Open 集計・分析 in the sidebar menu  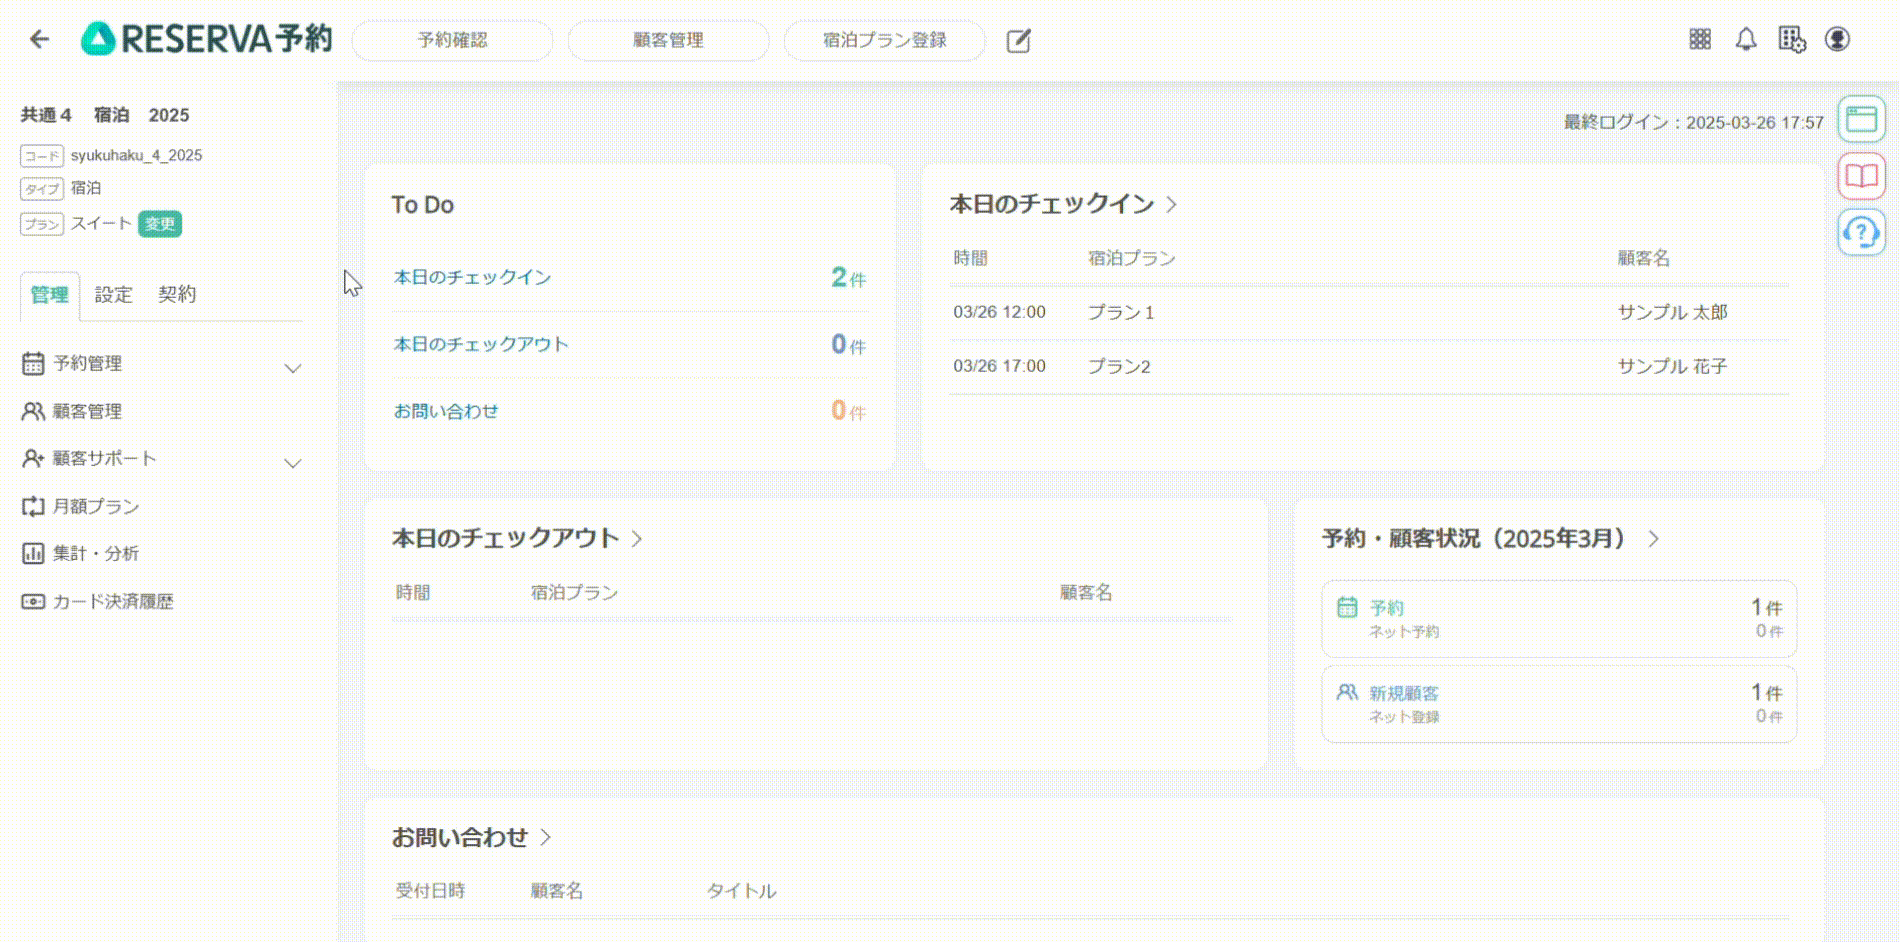click(x=96, y=553)
